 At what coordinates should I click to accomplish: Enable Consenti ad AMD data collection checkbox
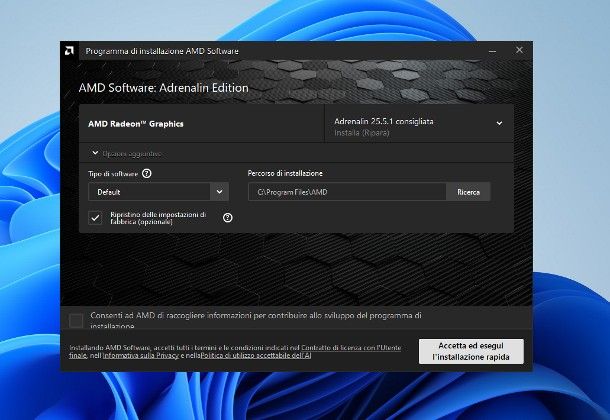[x=76, y=320]
